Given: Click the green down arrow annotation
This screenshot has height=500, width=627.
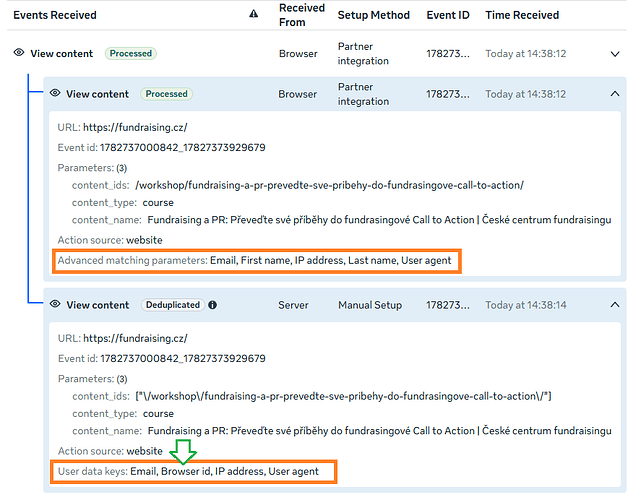Looking at the screenshot, I should 183,451.
